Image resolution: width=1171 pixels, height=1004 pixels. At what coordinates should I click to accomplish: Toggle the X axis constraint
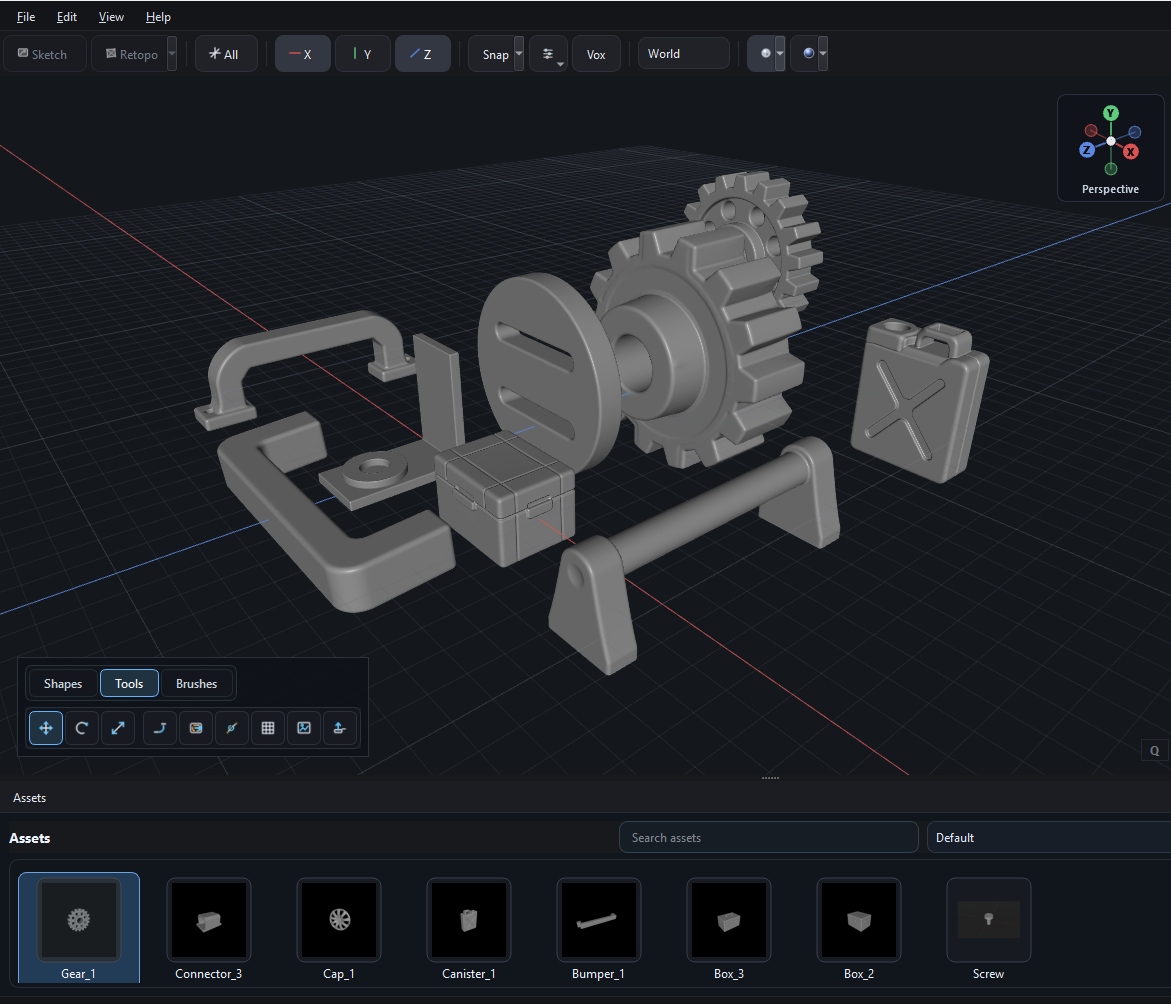[x=302, y=54]
